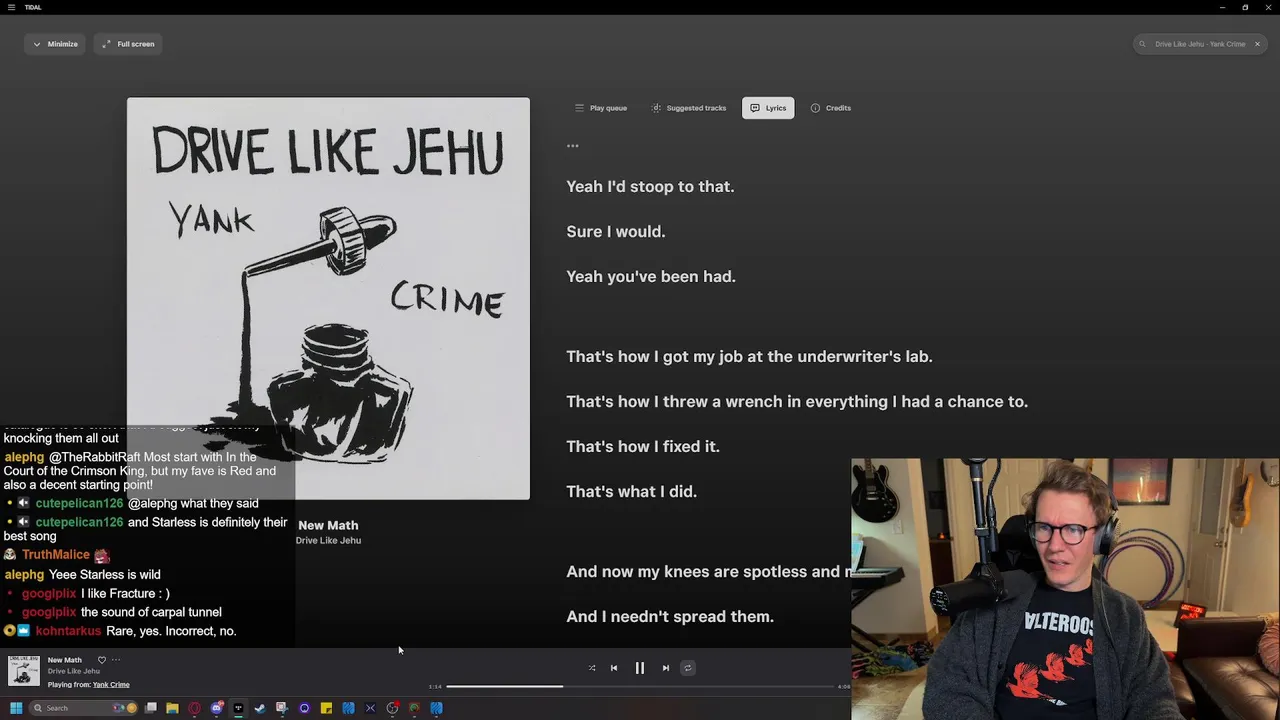The width and height of the screenshot is (1280, 720).
Task: Jump to lyric "That's how I threw a wrench"
Action: coord(797,401)
